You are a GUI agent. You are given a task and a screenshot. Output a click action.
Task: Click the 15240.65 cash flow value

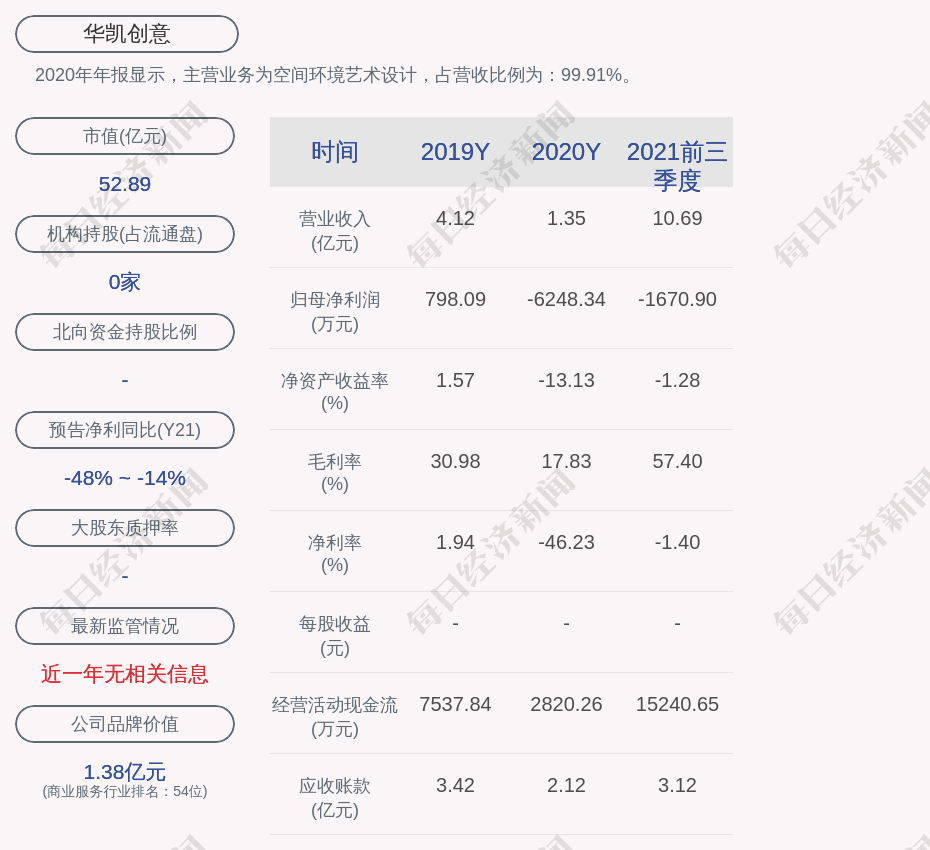tap(677, 704)
